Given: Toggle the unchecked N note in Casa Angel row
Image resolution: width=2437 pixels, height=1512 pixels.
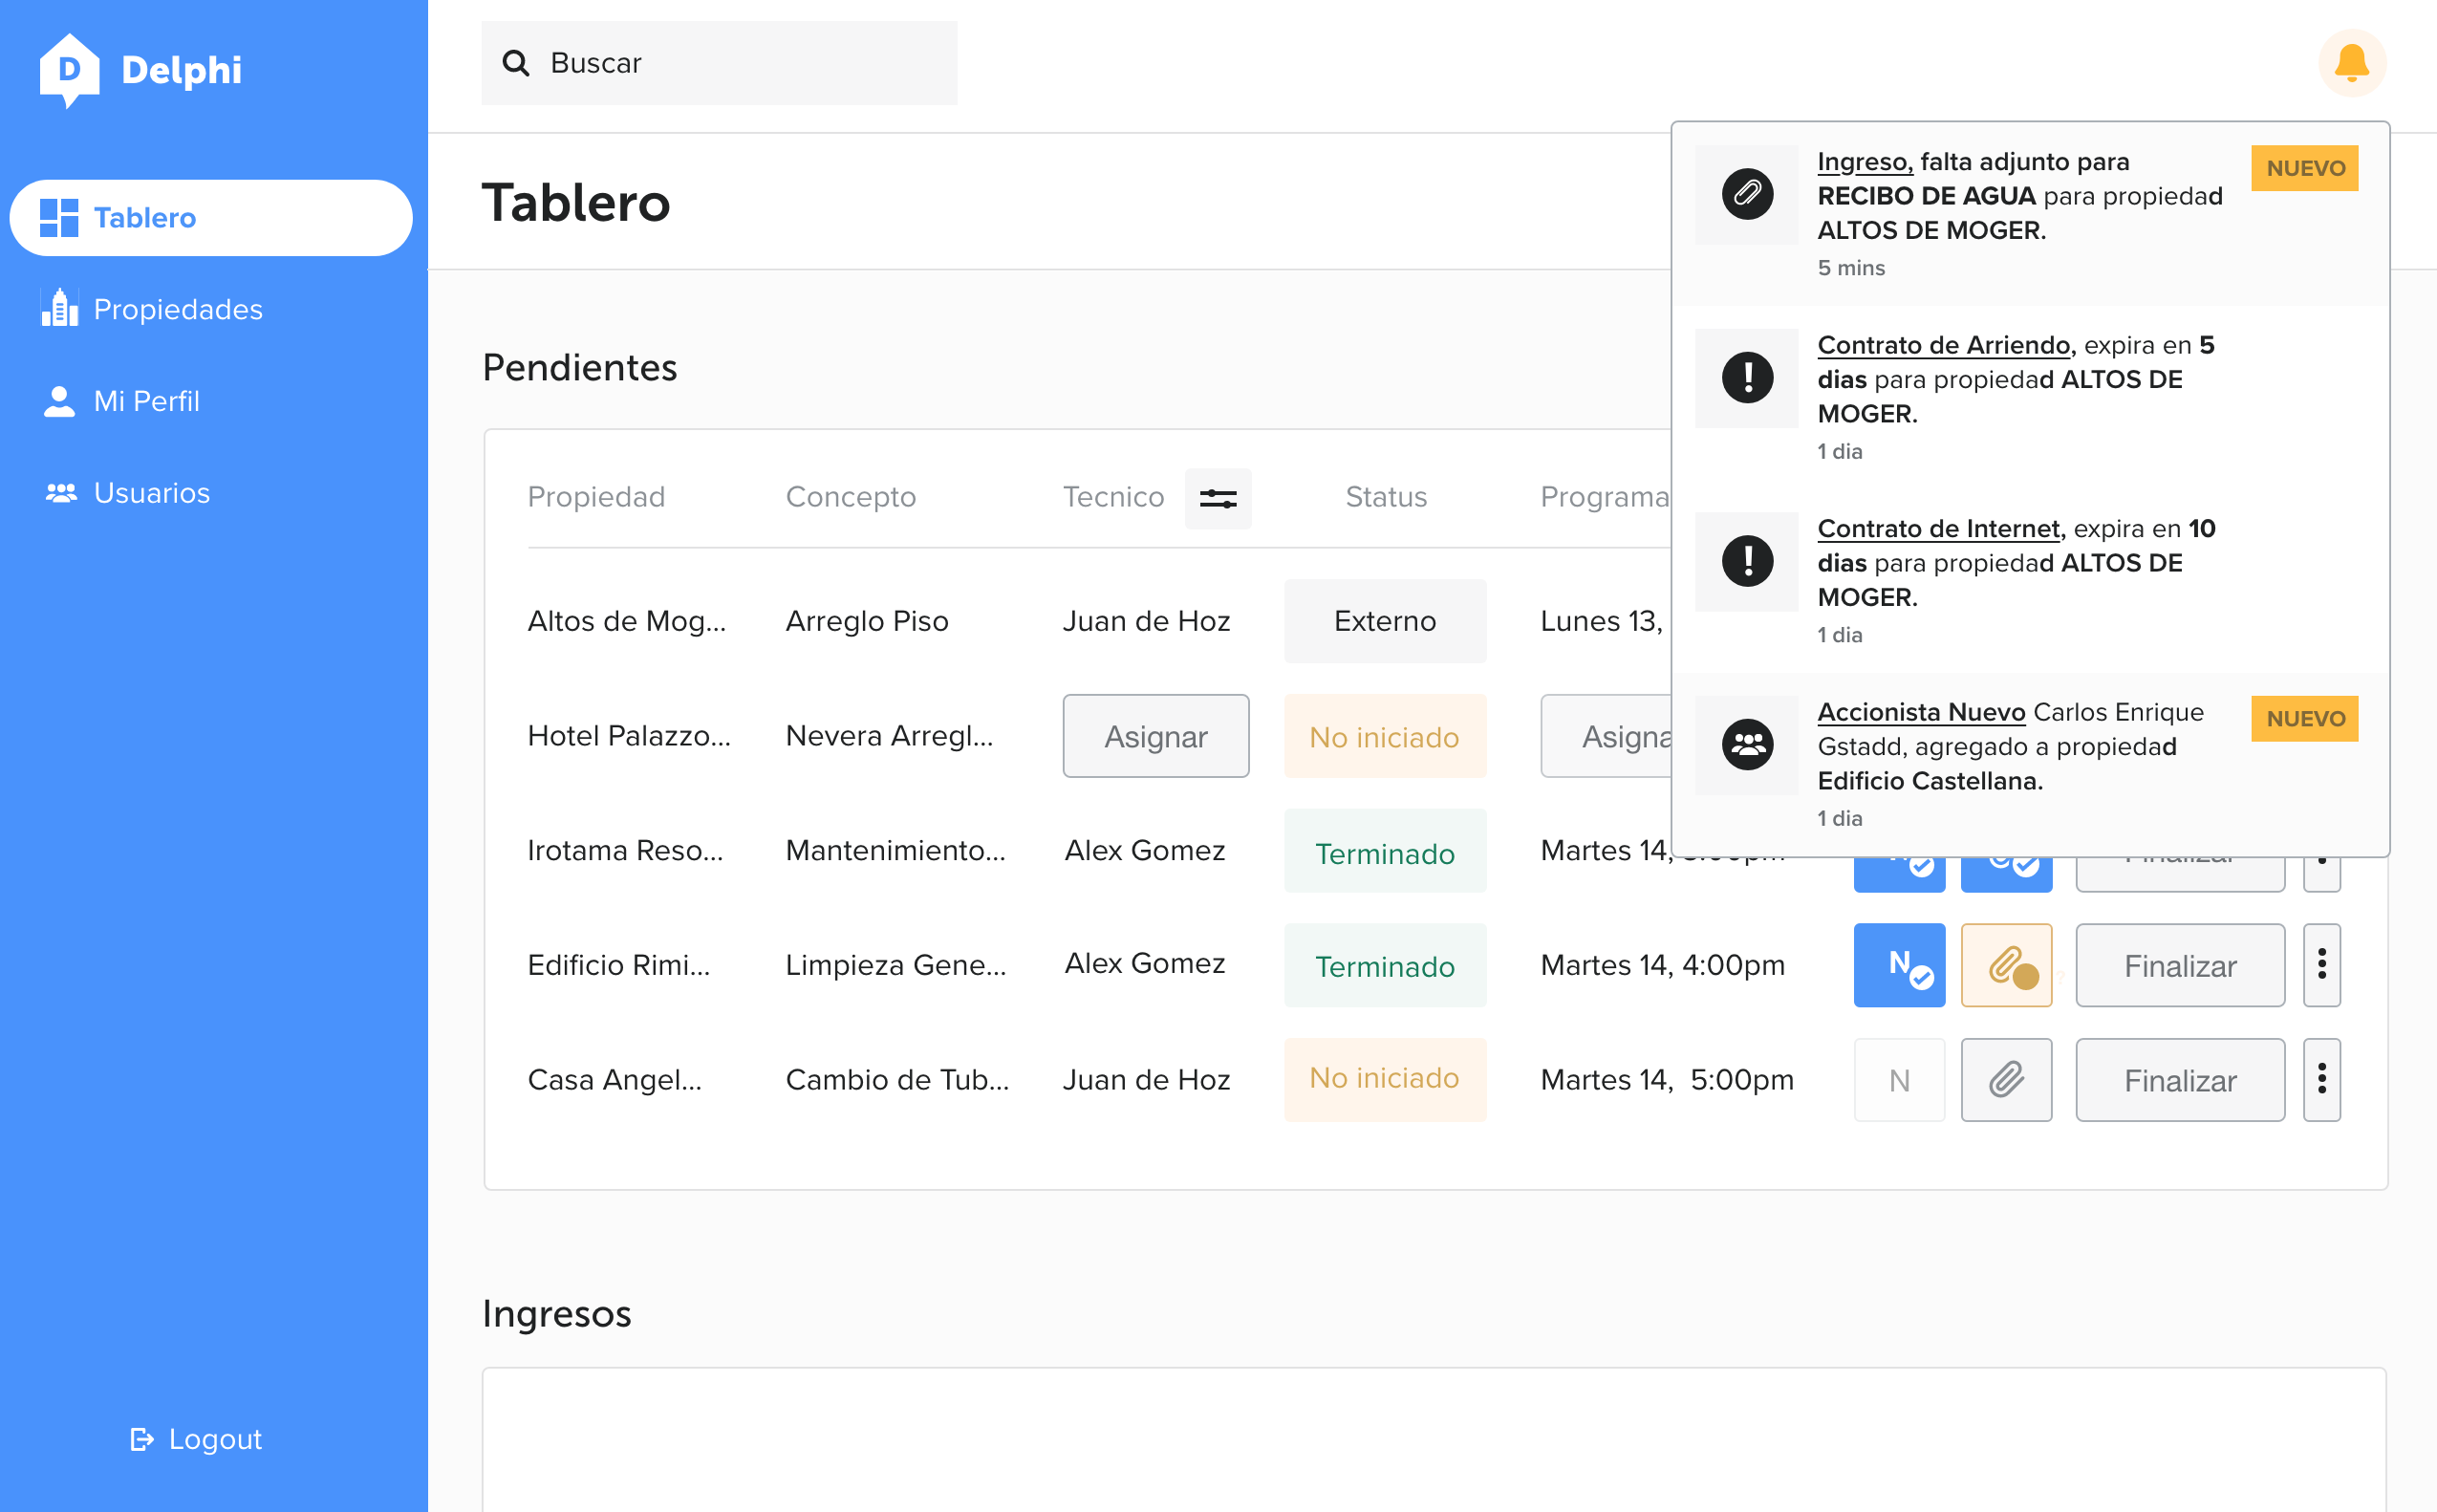Looking at the screenshot, I should coord(1898,1079).
